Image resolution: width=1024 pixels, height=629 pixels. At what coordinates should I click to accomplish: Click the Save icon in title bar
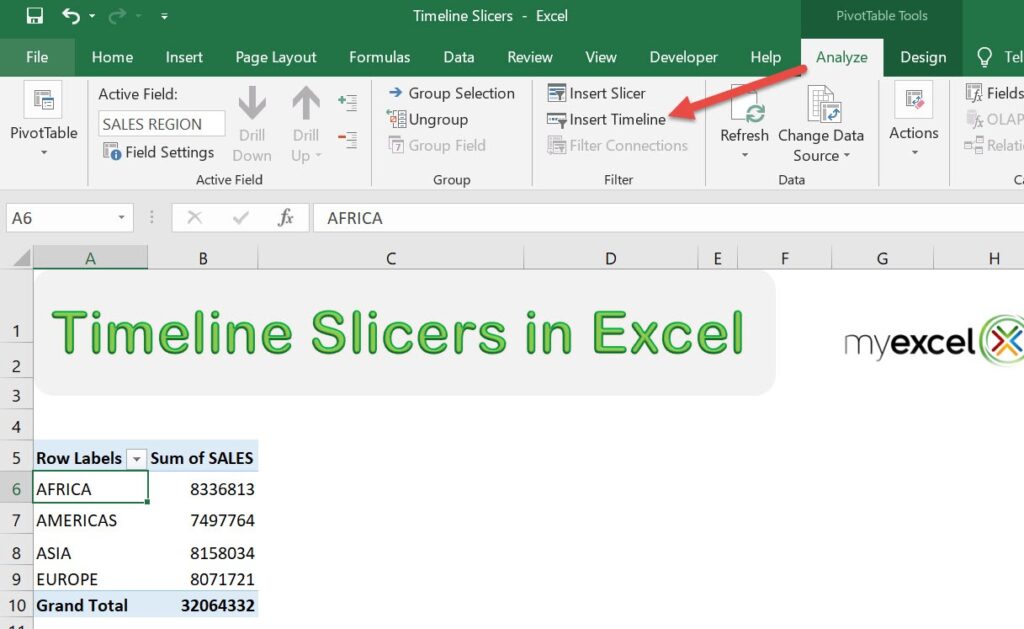click(34, 16)
